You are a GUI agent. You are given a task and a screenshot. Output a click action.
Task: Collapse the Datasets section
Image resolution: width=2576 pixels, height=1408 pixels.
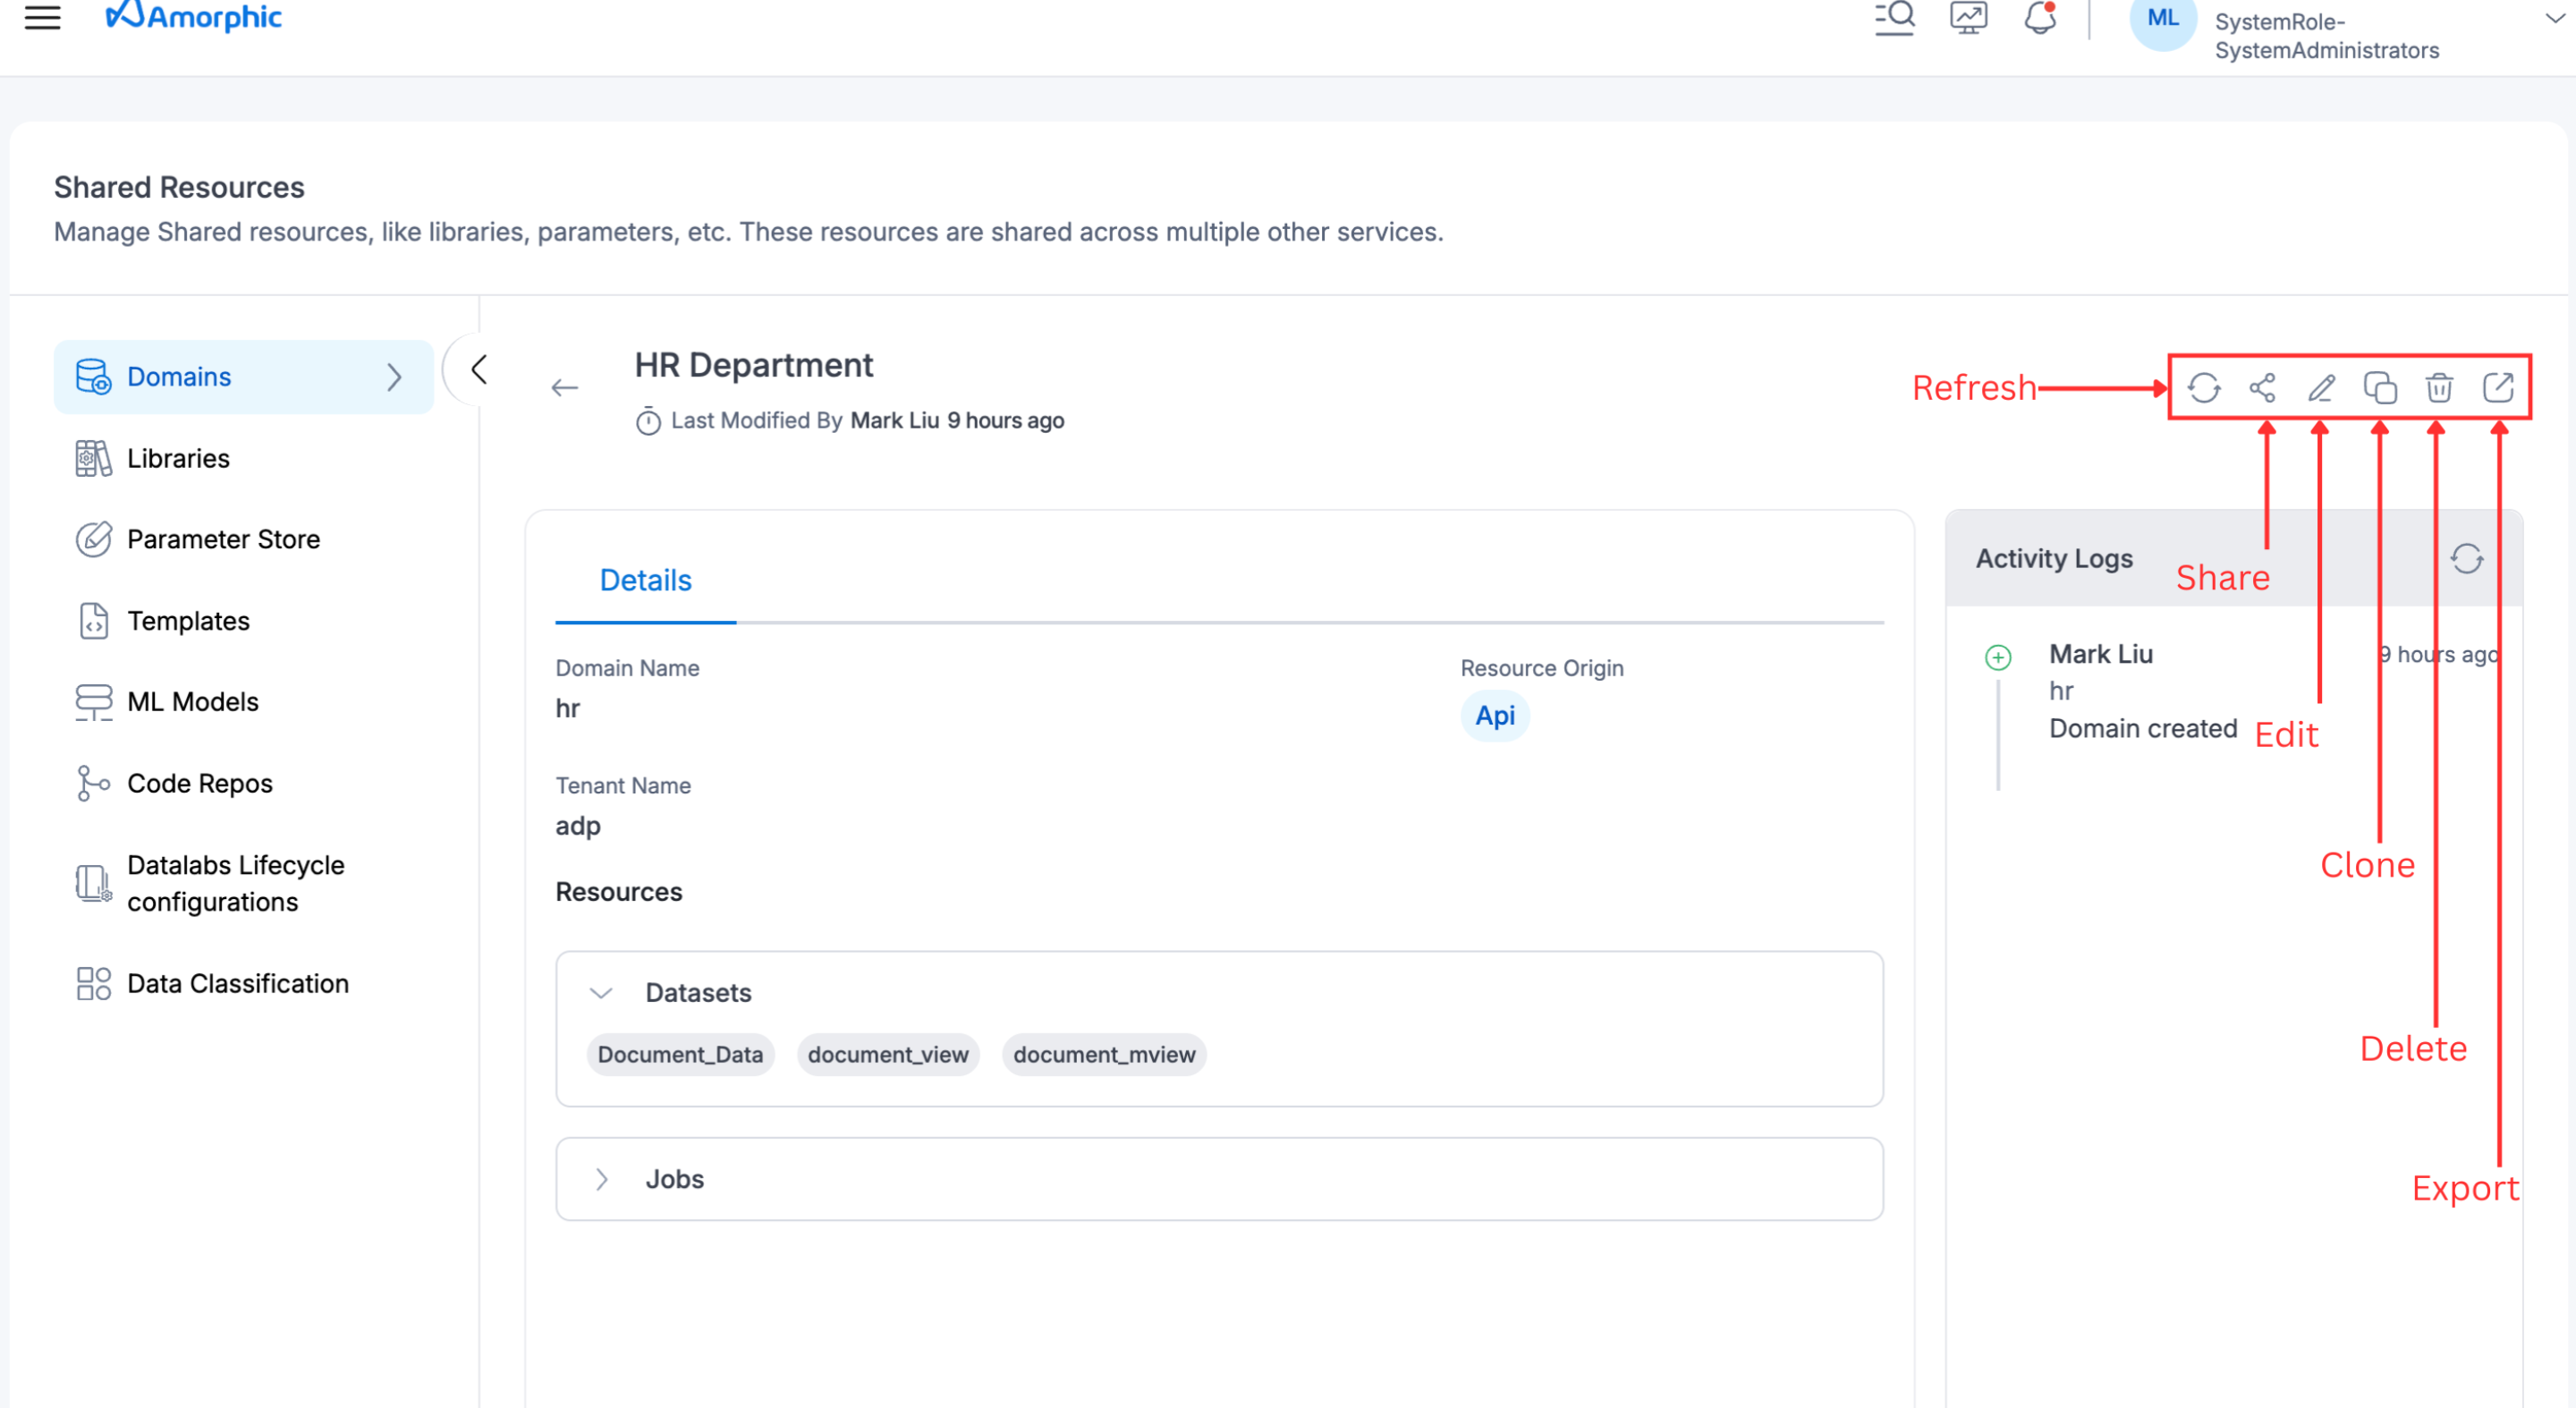point(601,993)
